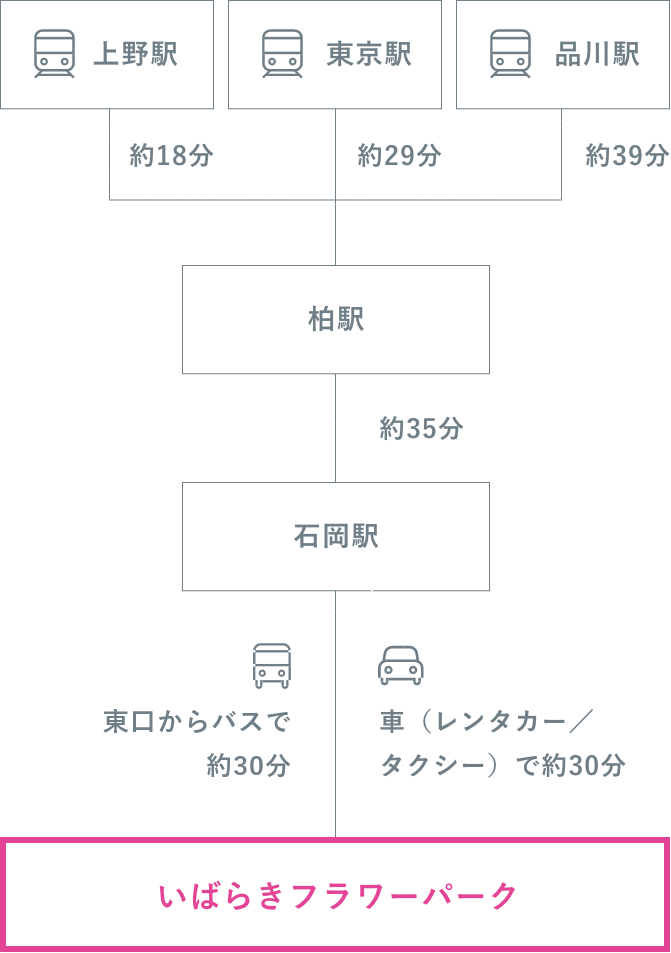Click the car icon above 車（レンタカー
Viewport: 671px width, 953px height.
click(x=401, y=666)
